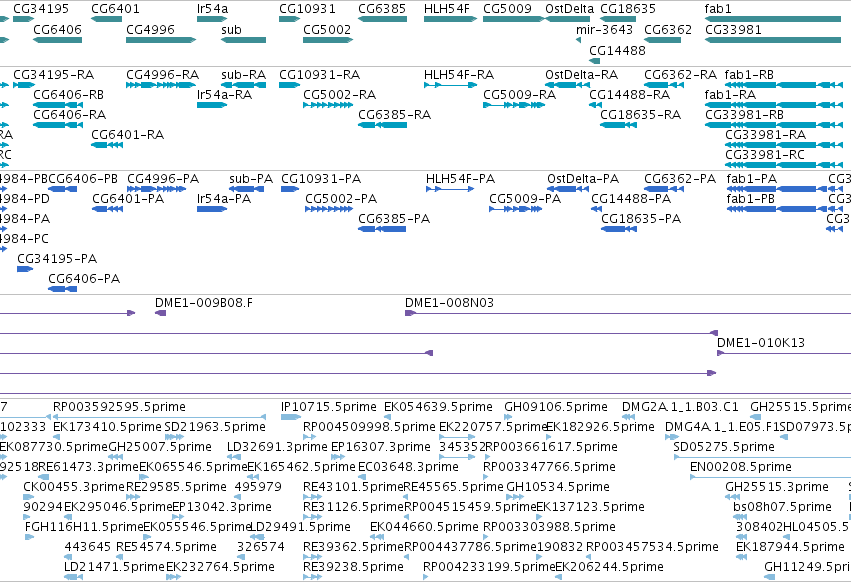Screen dimensions: 851x582
Task: Click the OstDelta-PA protein feature
Action: pyautogui.click(x=568, y=189)
